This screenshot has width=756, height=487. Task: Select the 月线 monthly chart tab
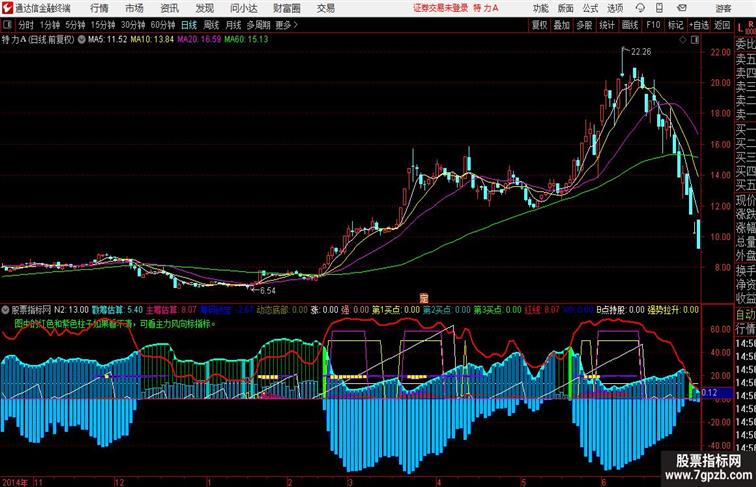click(x=233, y=25)
